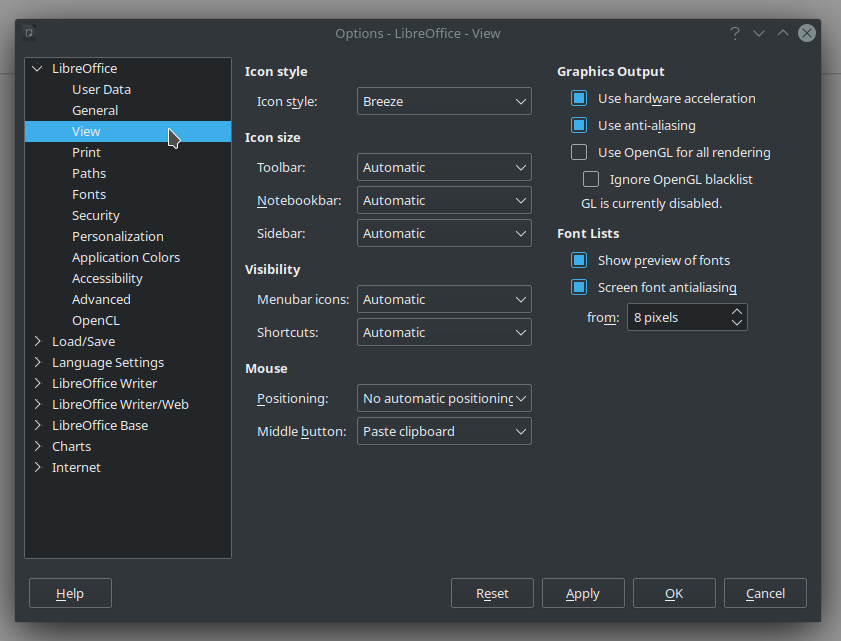Toggle Use anti-aliasing checkbox

(x=579, y=125)
